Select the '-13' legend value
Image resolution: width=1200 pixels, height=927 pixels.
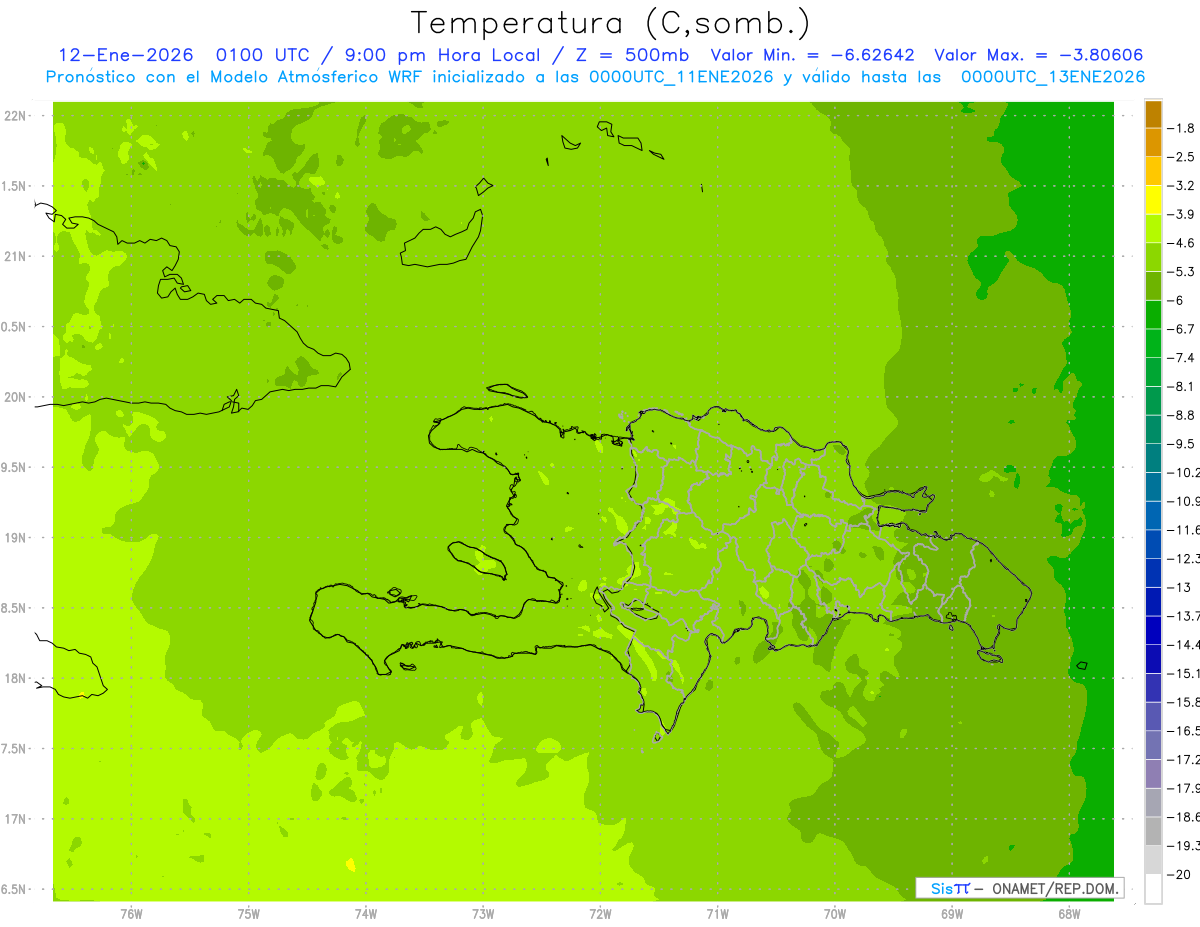click(1180, 588)
